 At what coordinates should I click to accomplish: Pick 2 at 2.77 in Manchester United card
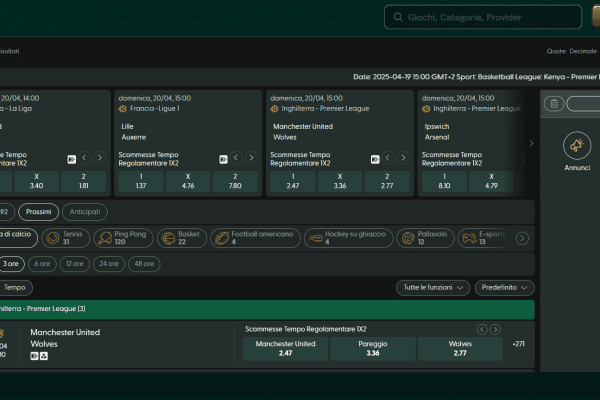(387, 181)
